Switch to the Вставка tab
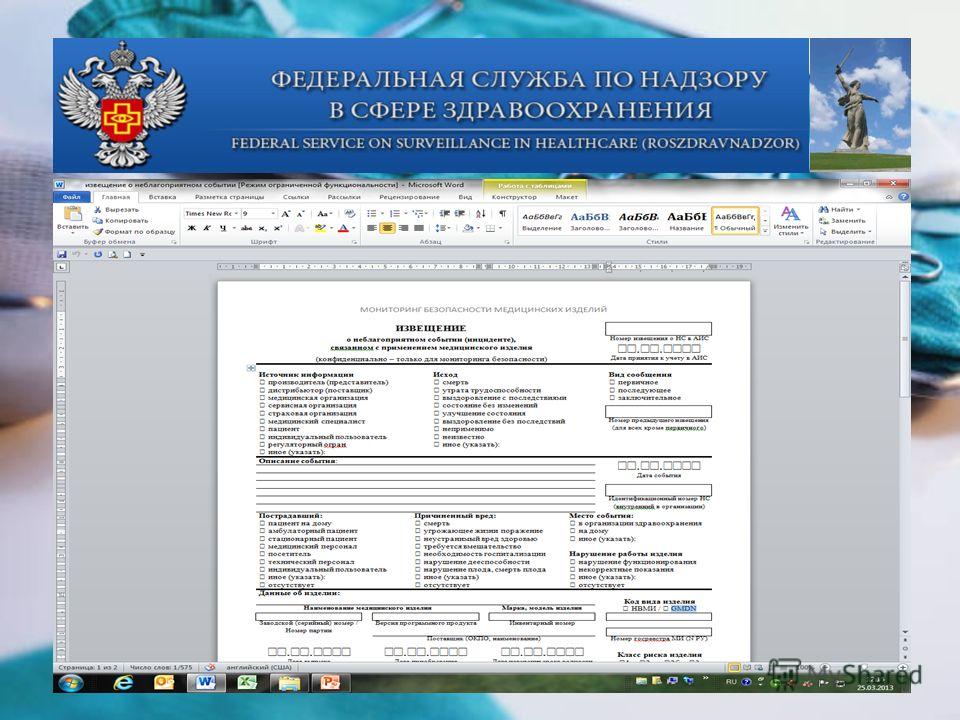 [162, 197]
